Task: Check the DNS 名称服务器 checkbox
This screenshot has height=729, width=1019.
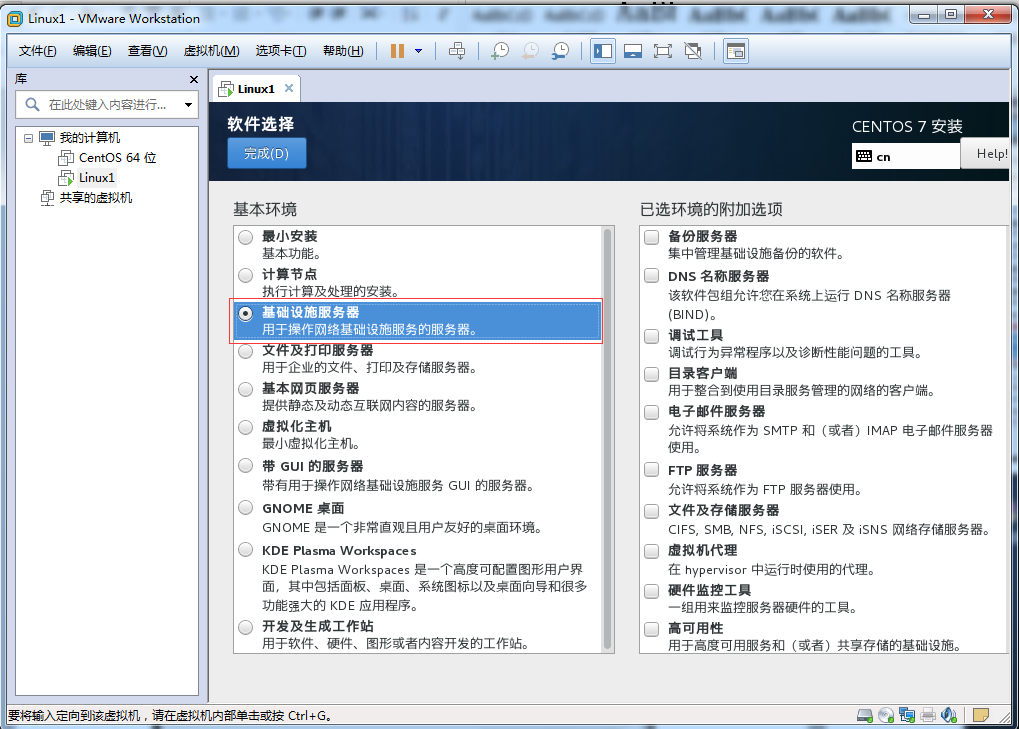Action: [651, 275]
